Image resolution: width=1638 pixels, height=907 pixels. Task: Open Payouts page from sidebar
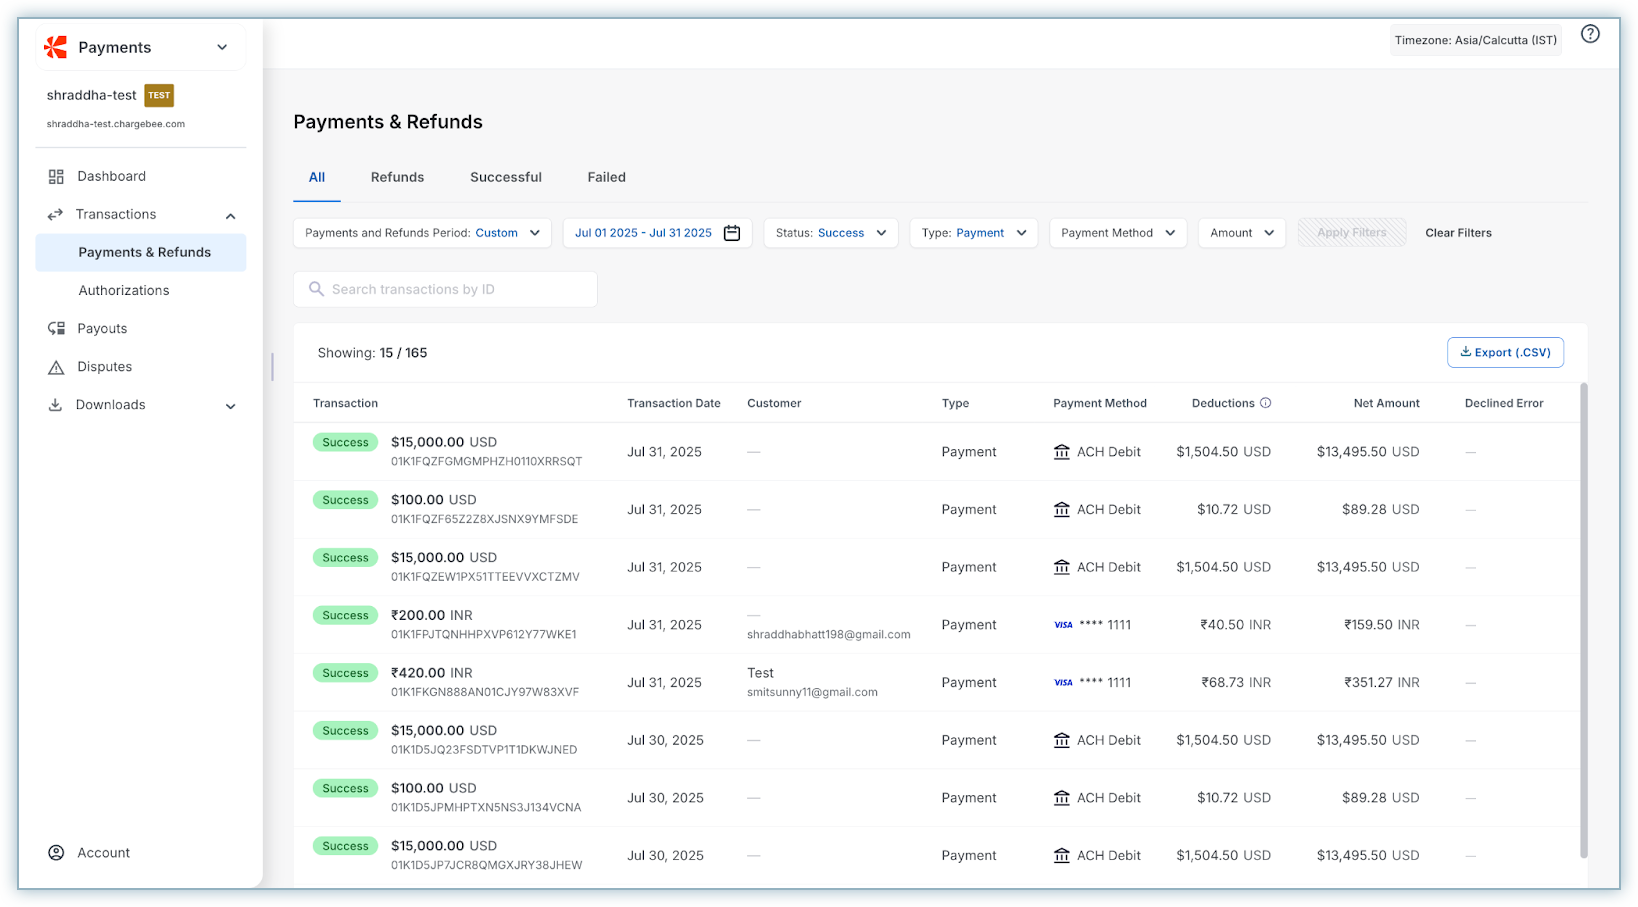coord(102,328)
